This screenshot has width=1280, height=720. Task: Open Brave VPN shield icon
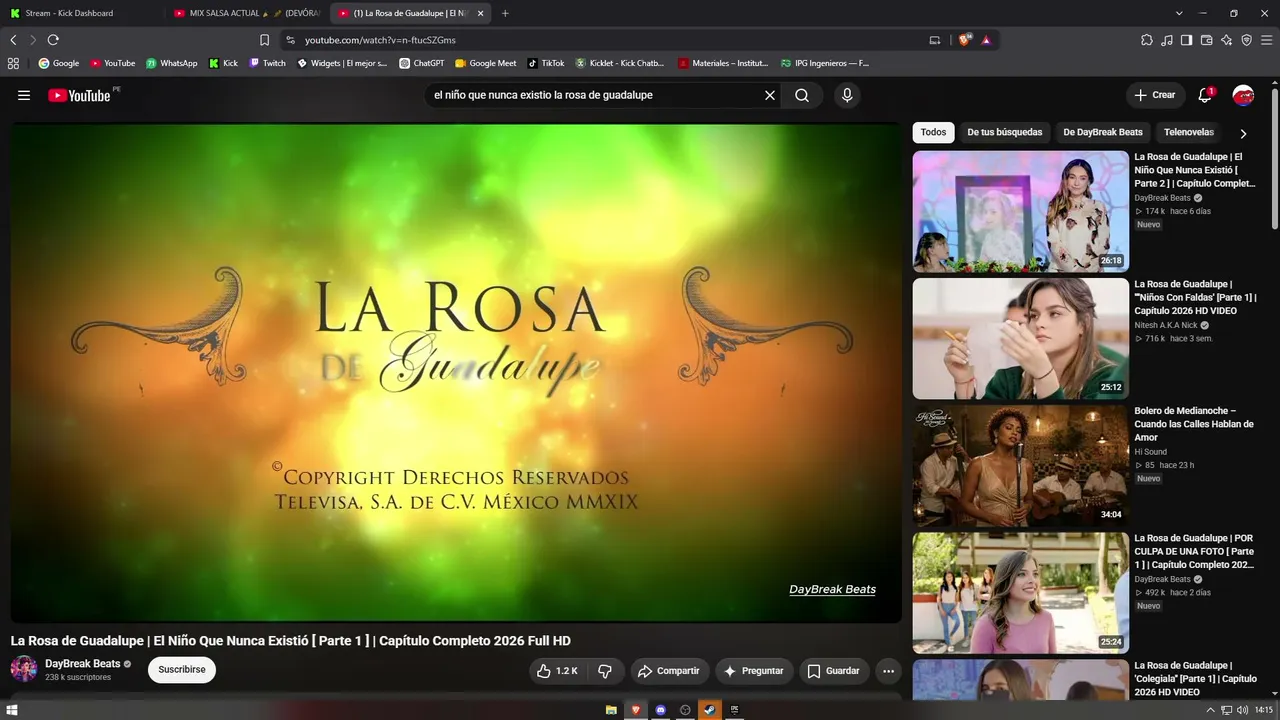(x=1247, y=40)
